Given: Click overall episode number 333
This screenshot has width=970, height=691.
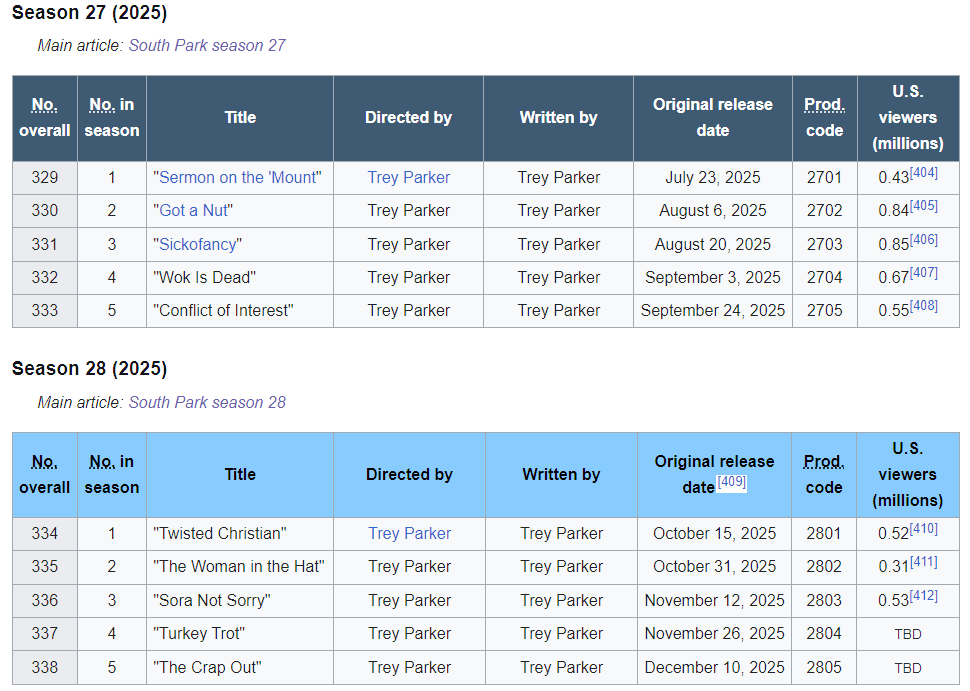Looking at the screenshot, I should [45, 311].
